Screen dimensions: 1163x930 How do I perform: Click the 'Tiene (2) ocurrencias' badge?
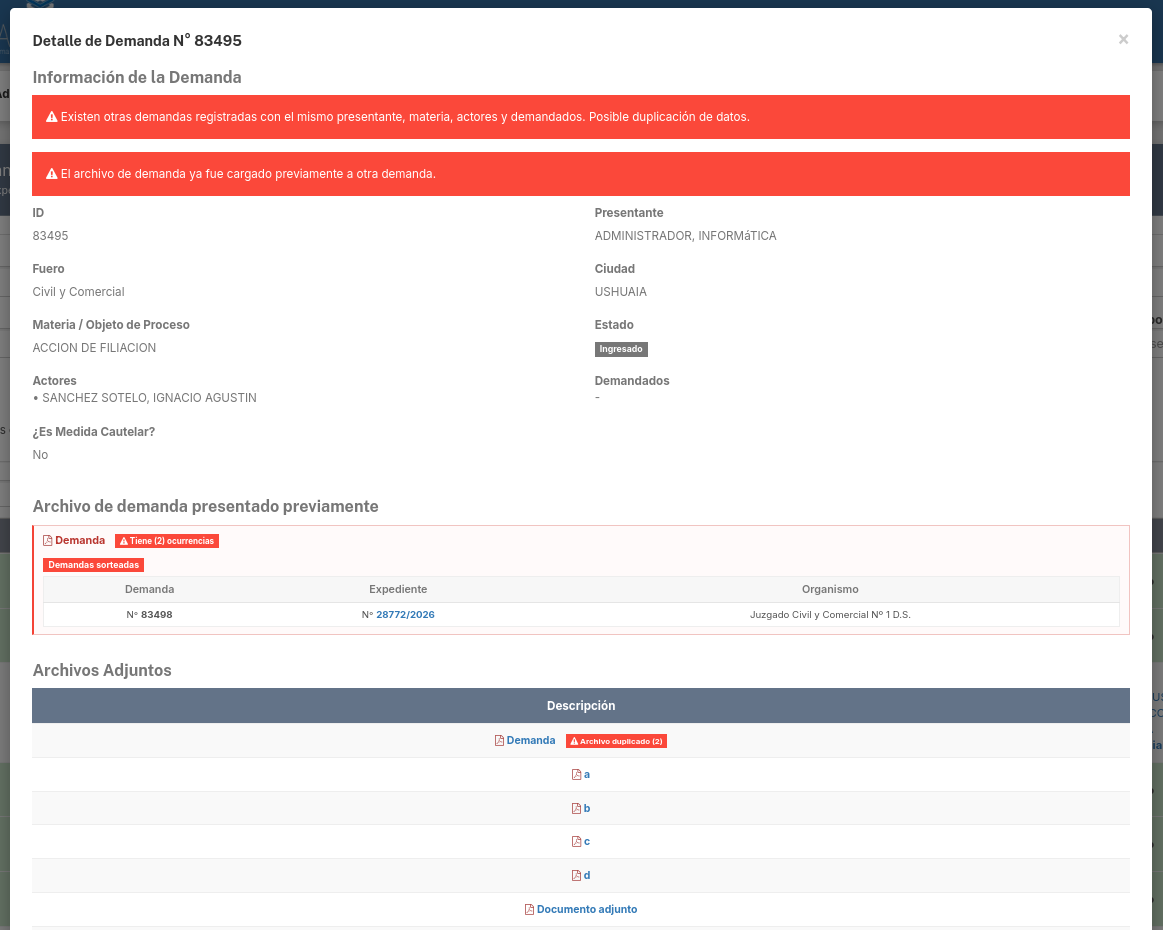tap(167, 541)
